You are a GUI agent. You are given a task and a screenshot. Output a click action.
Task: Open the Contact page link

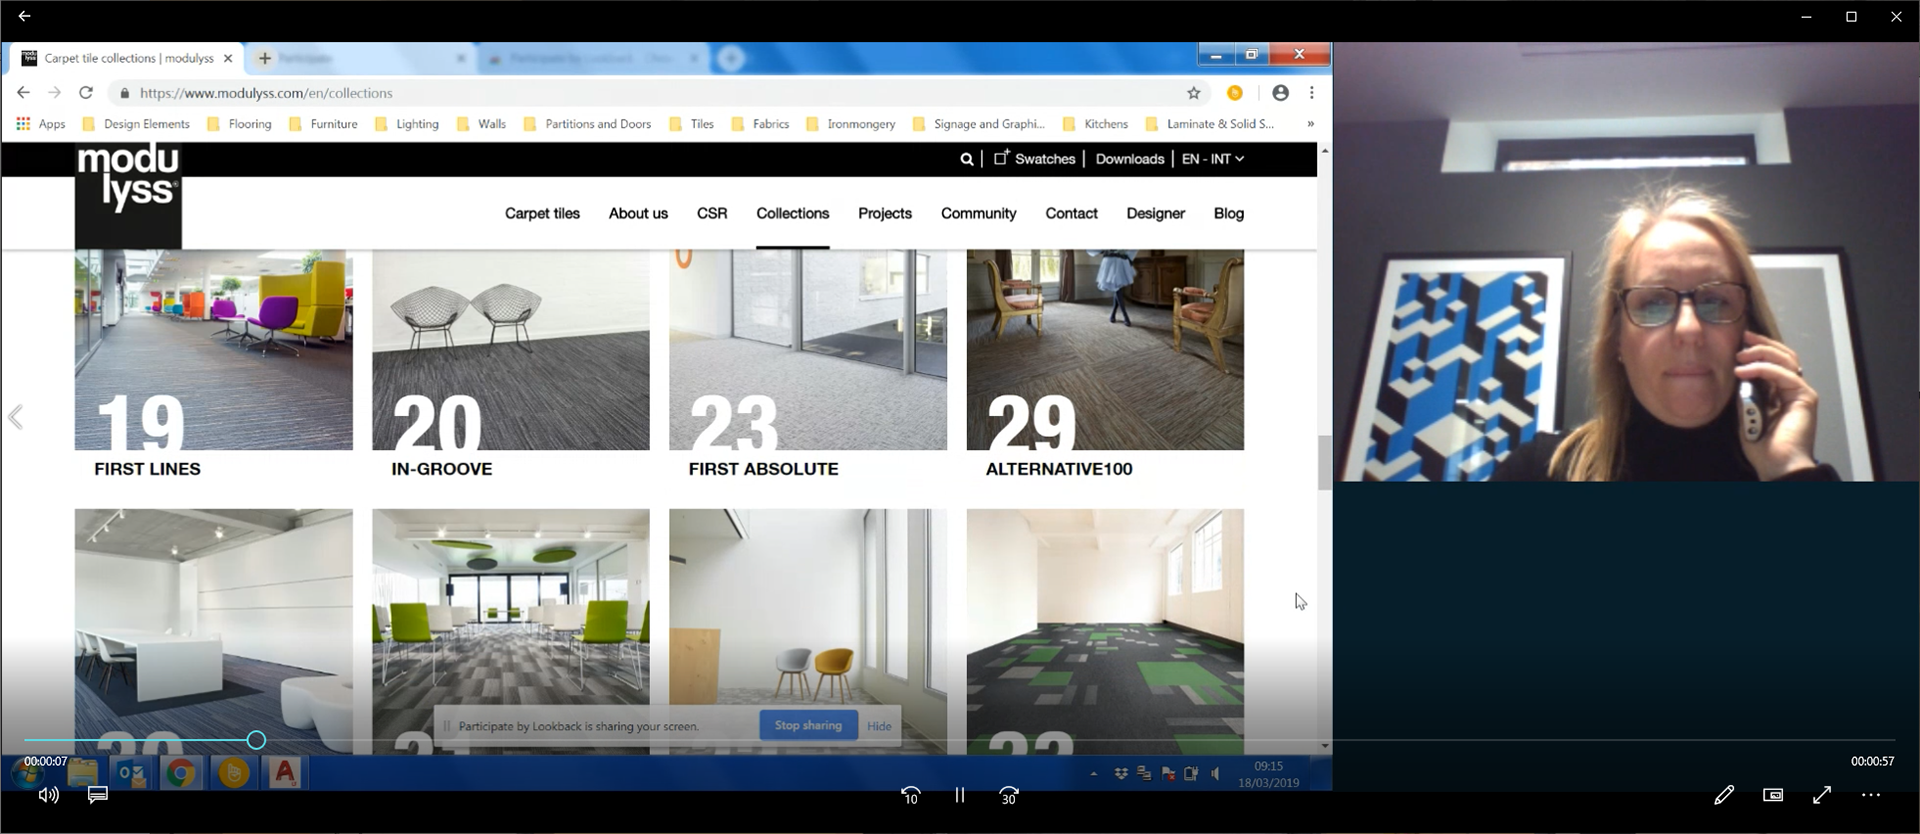pyautogui.click(x=1071, y=213)
